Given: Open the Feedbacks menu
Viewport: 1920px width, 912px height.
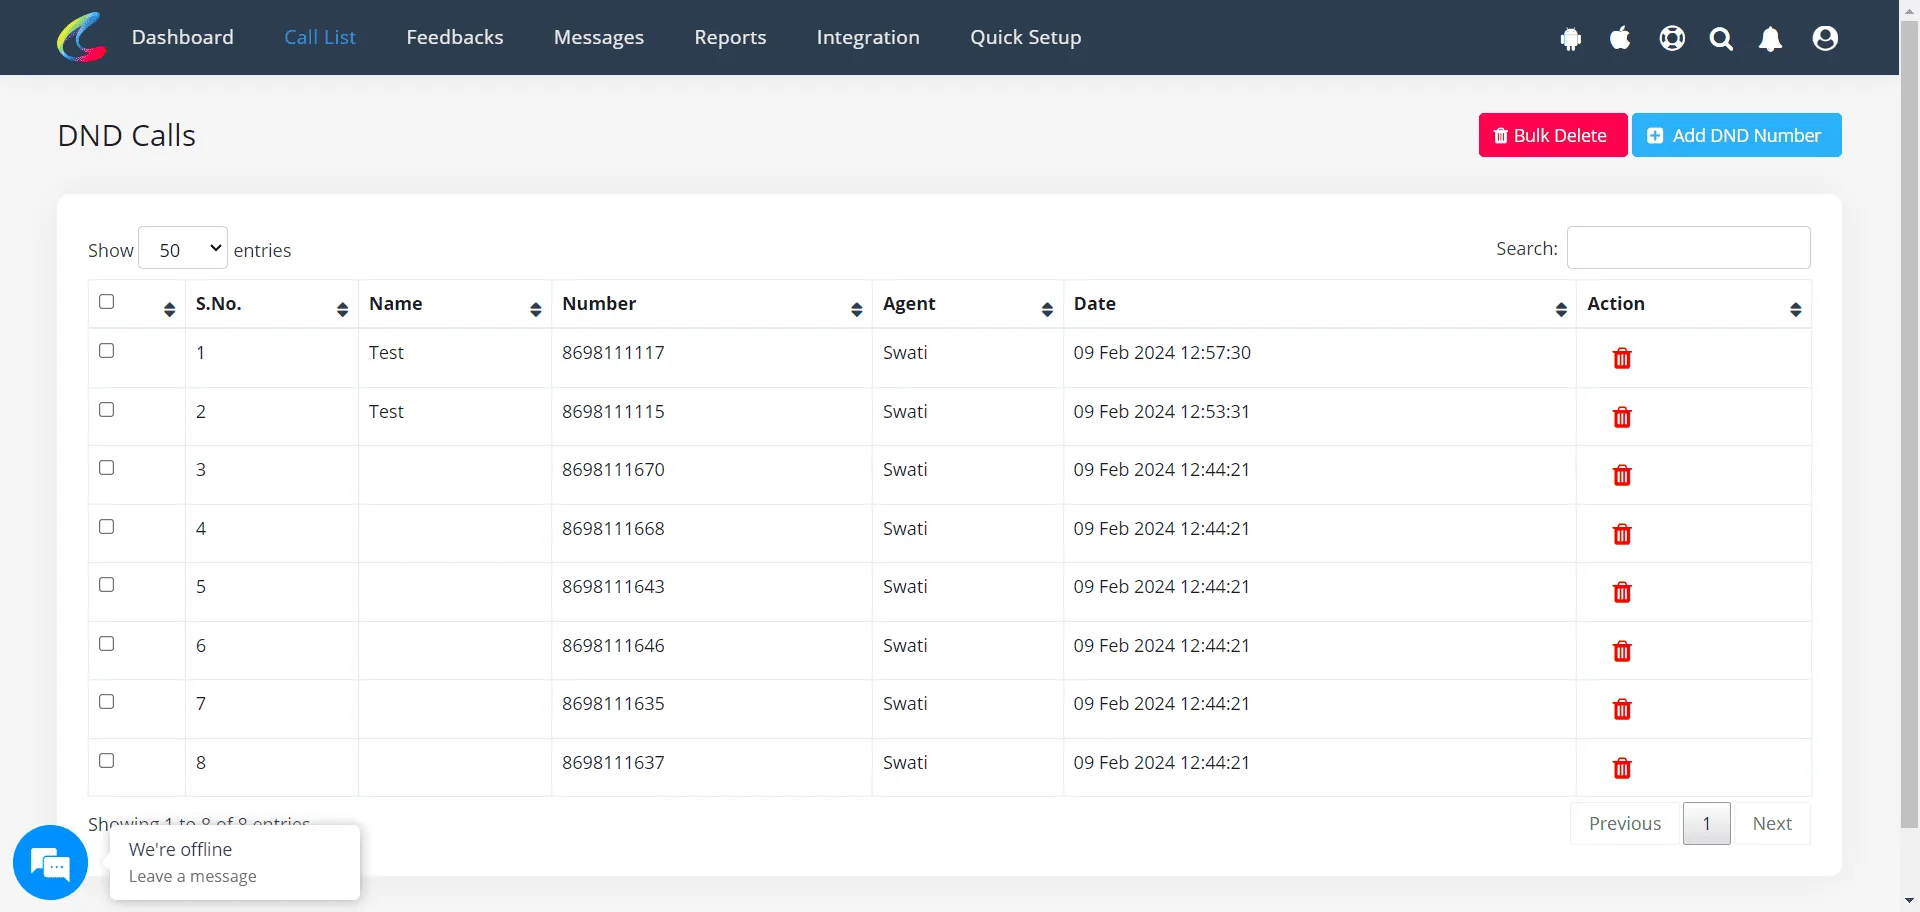Looking at the screenshot, I should (x=455, y=37).
